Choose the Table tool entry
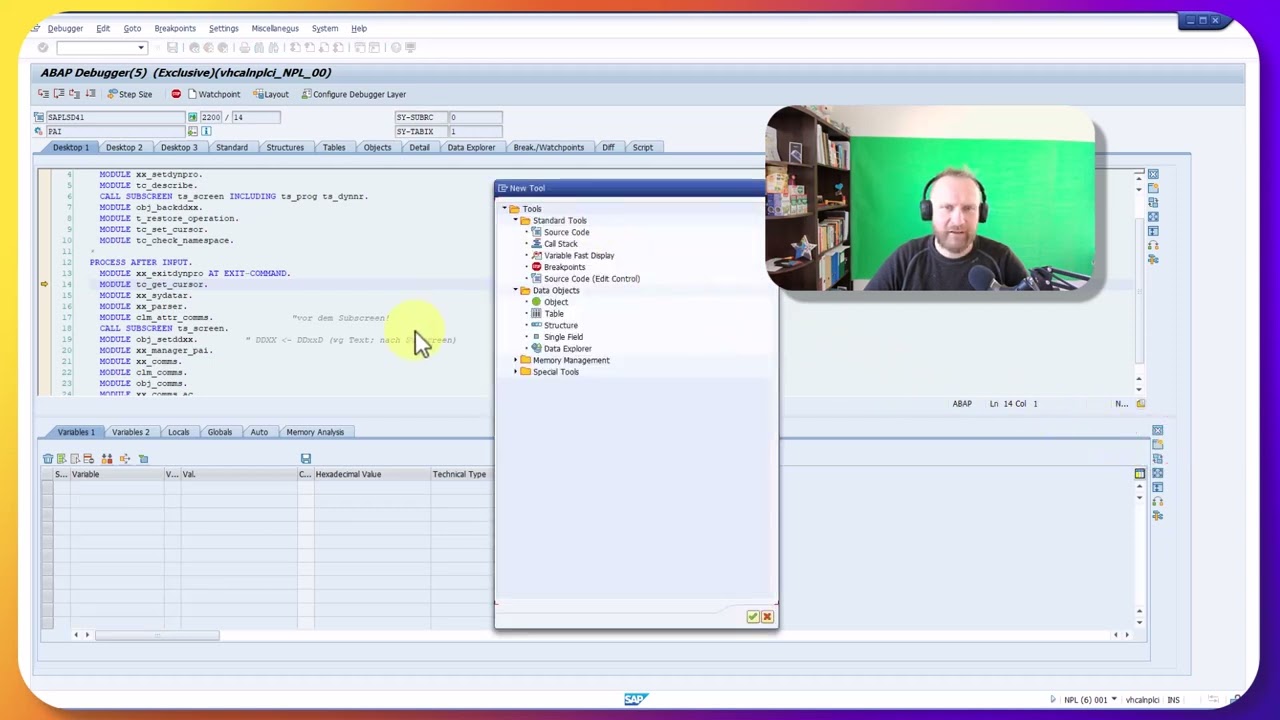Image resolution: width=1280 pixels, height=720 pixels. [x=553, y=314]
